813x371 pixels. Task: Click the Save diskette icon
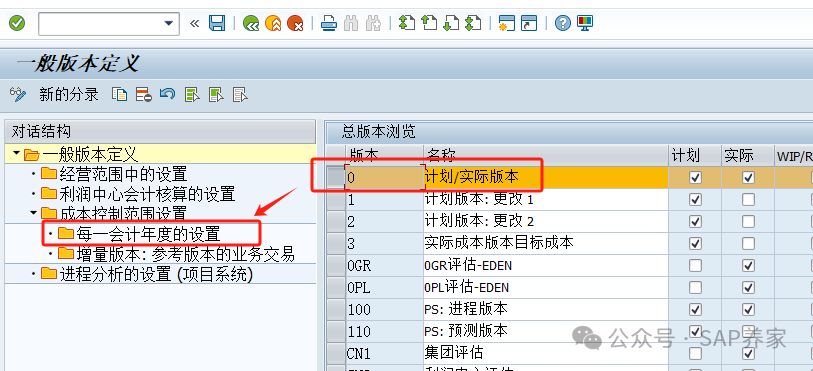tap(217, 23)
